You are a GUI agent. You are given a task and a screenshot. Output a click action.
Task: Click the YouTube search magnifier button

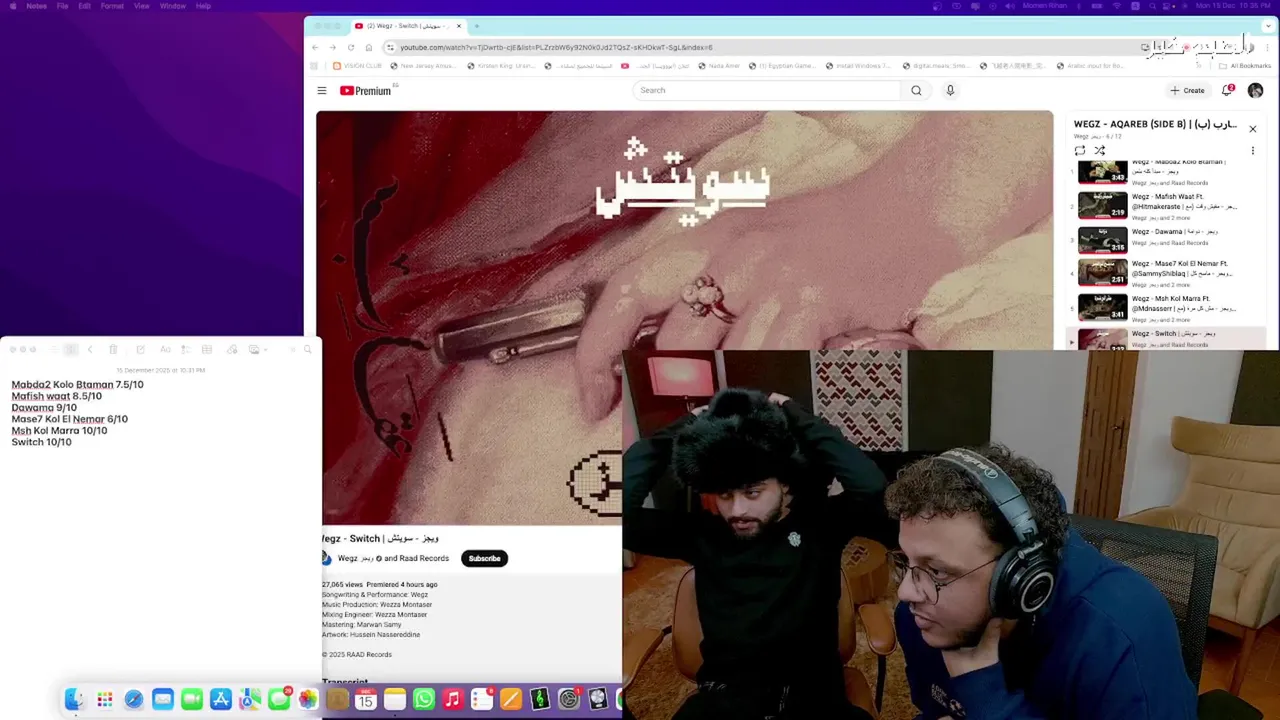(x=916, y=90)
